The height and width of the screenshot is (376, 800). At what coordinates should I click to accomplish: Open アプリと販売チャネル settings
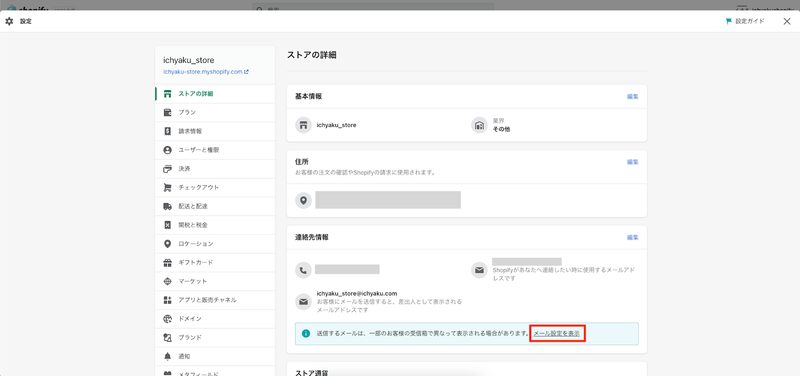click(215, 300)
